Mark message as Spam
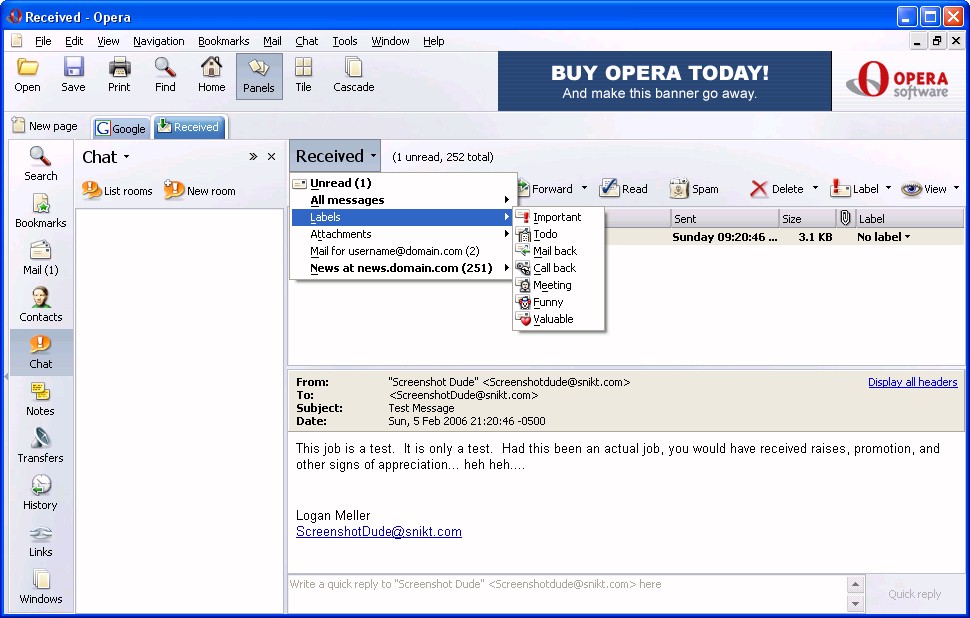This screenshot has width=970, height=618. click(693, 189)
